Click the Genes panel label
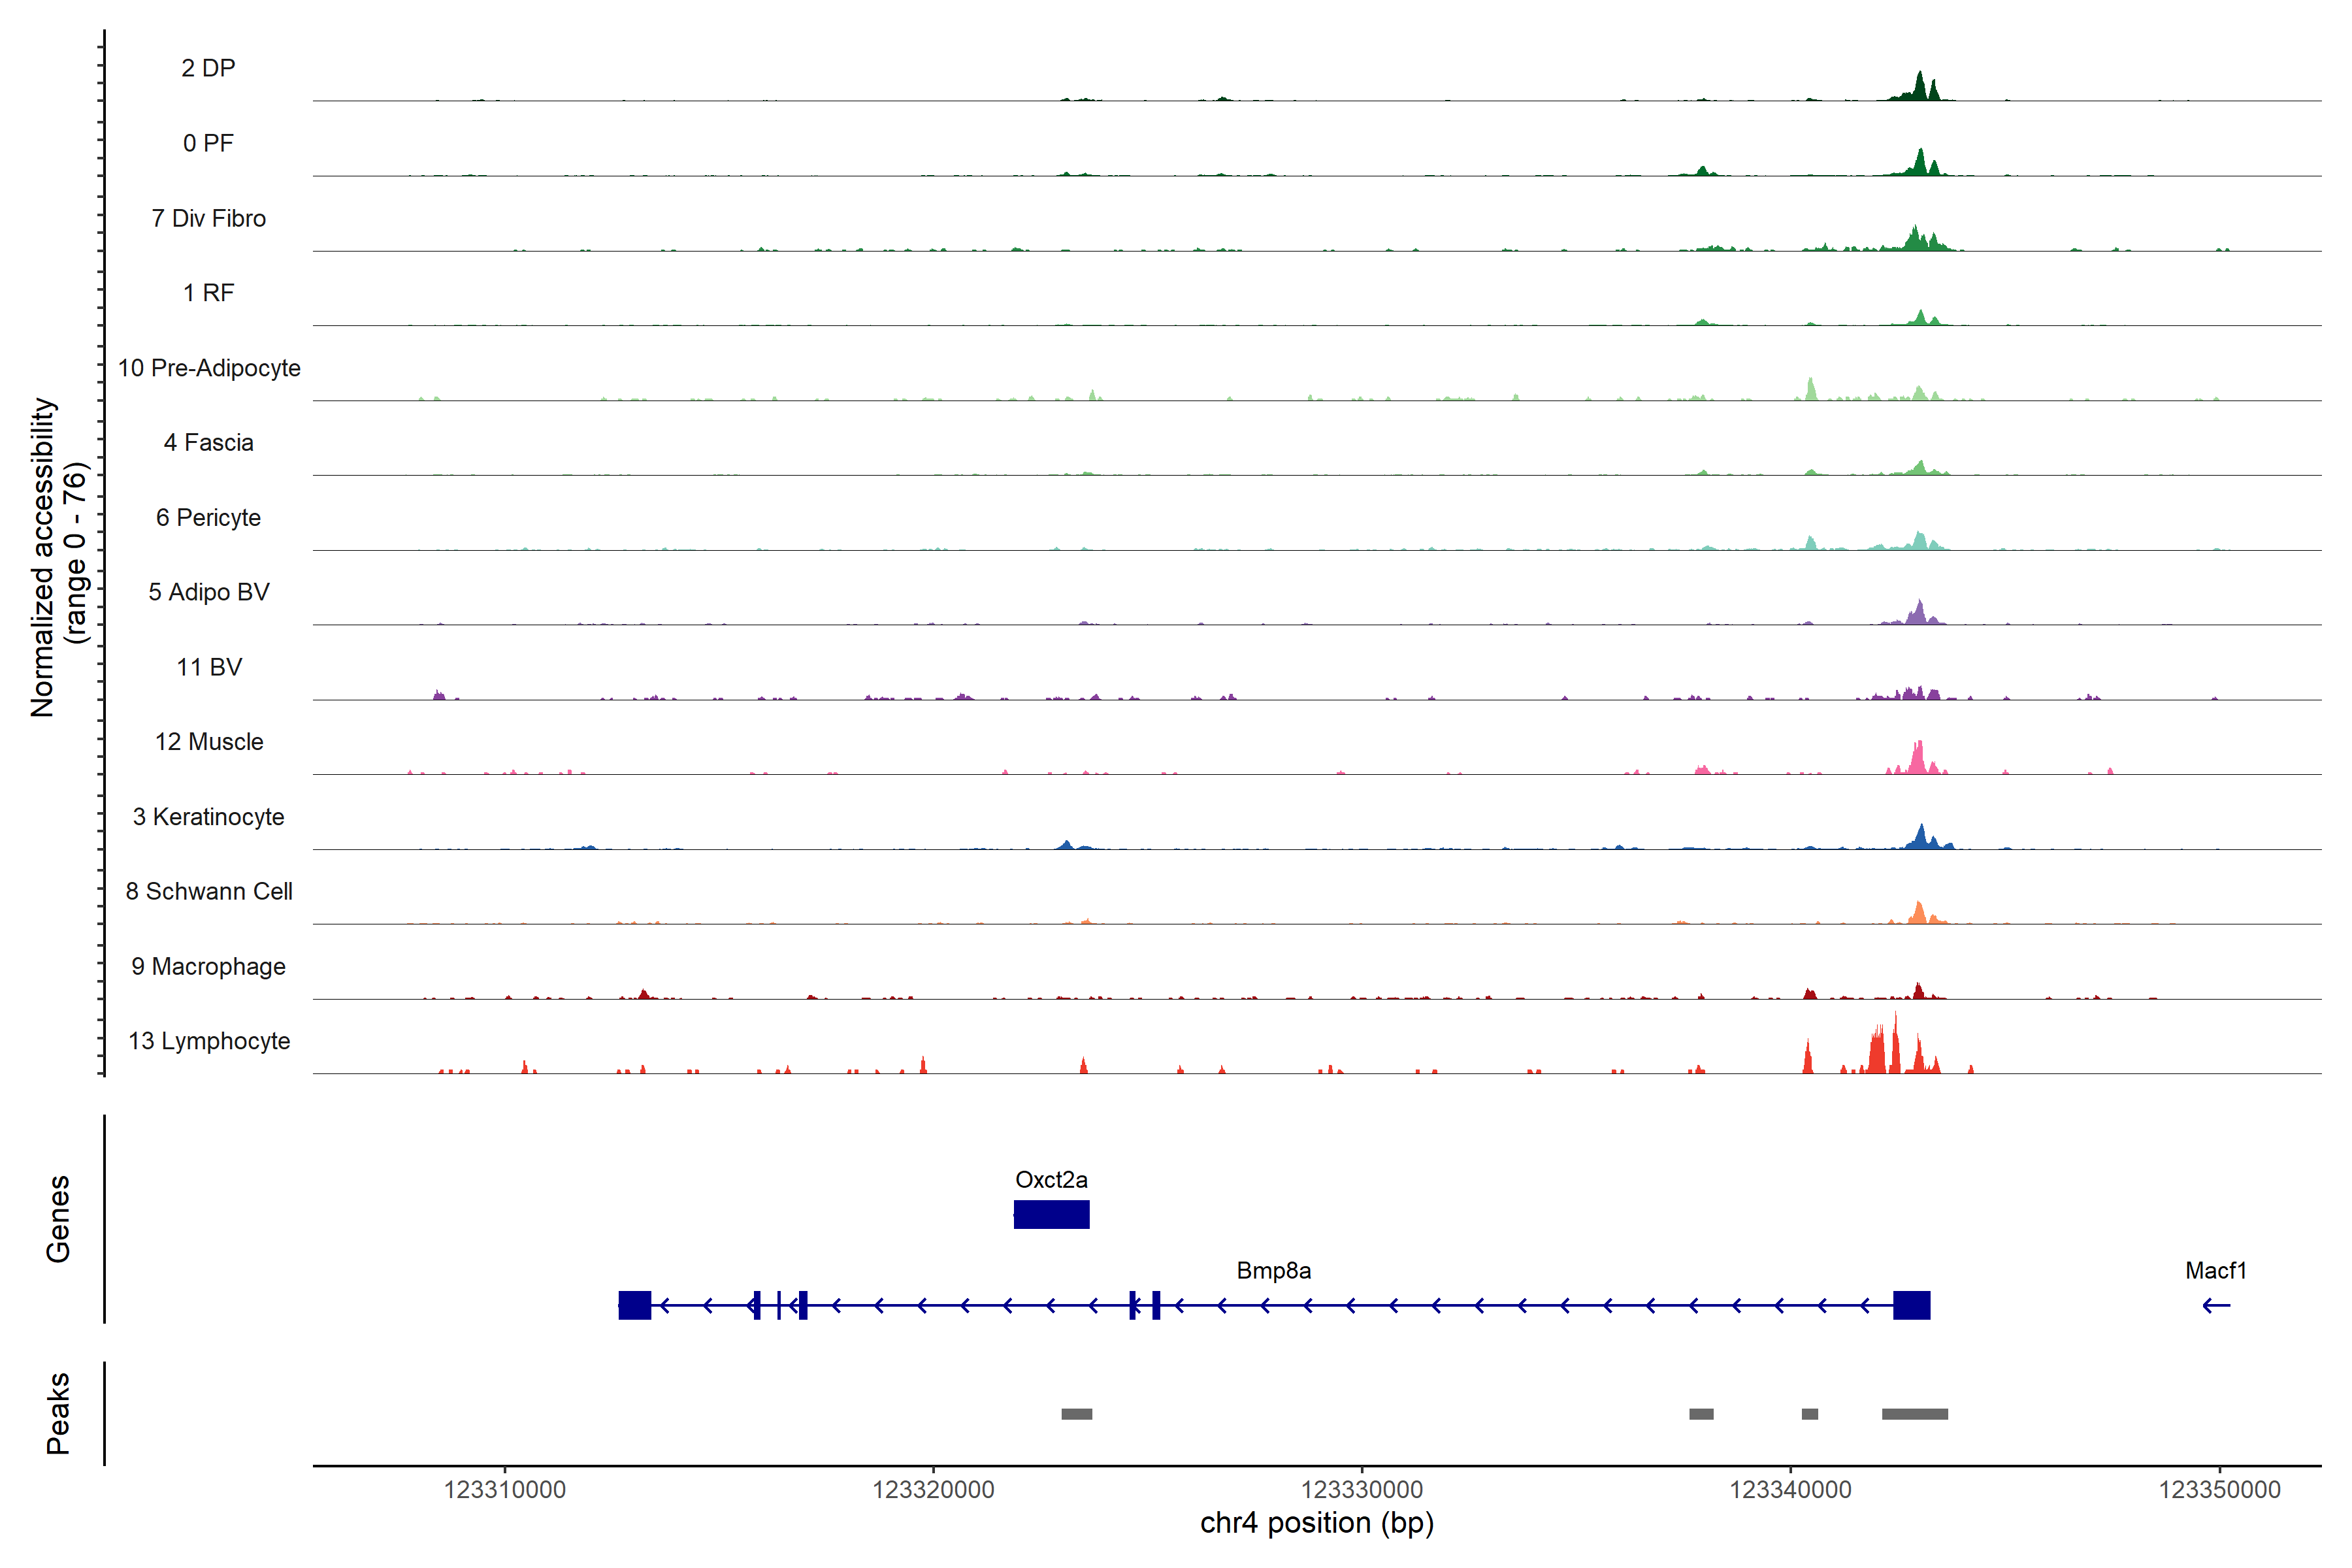2352x1568 pixels. click(x=58, y=1218)
